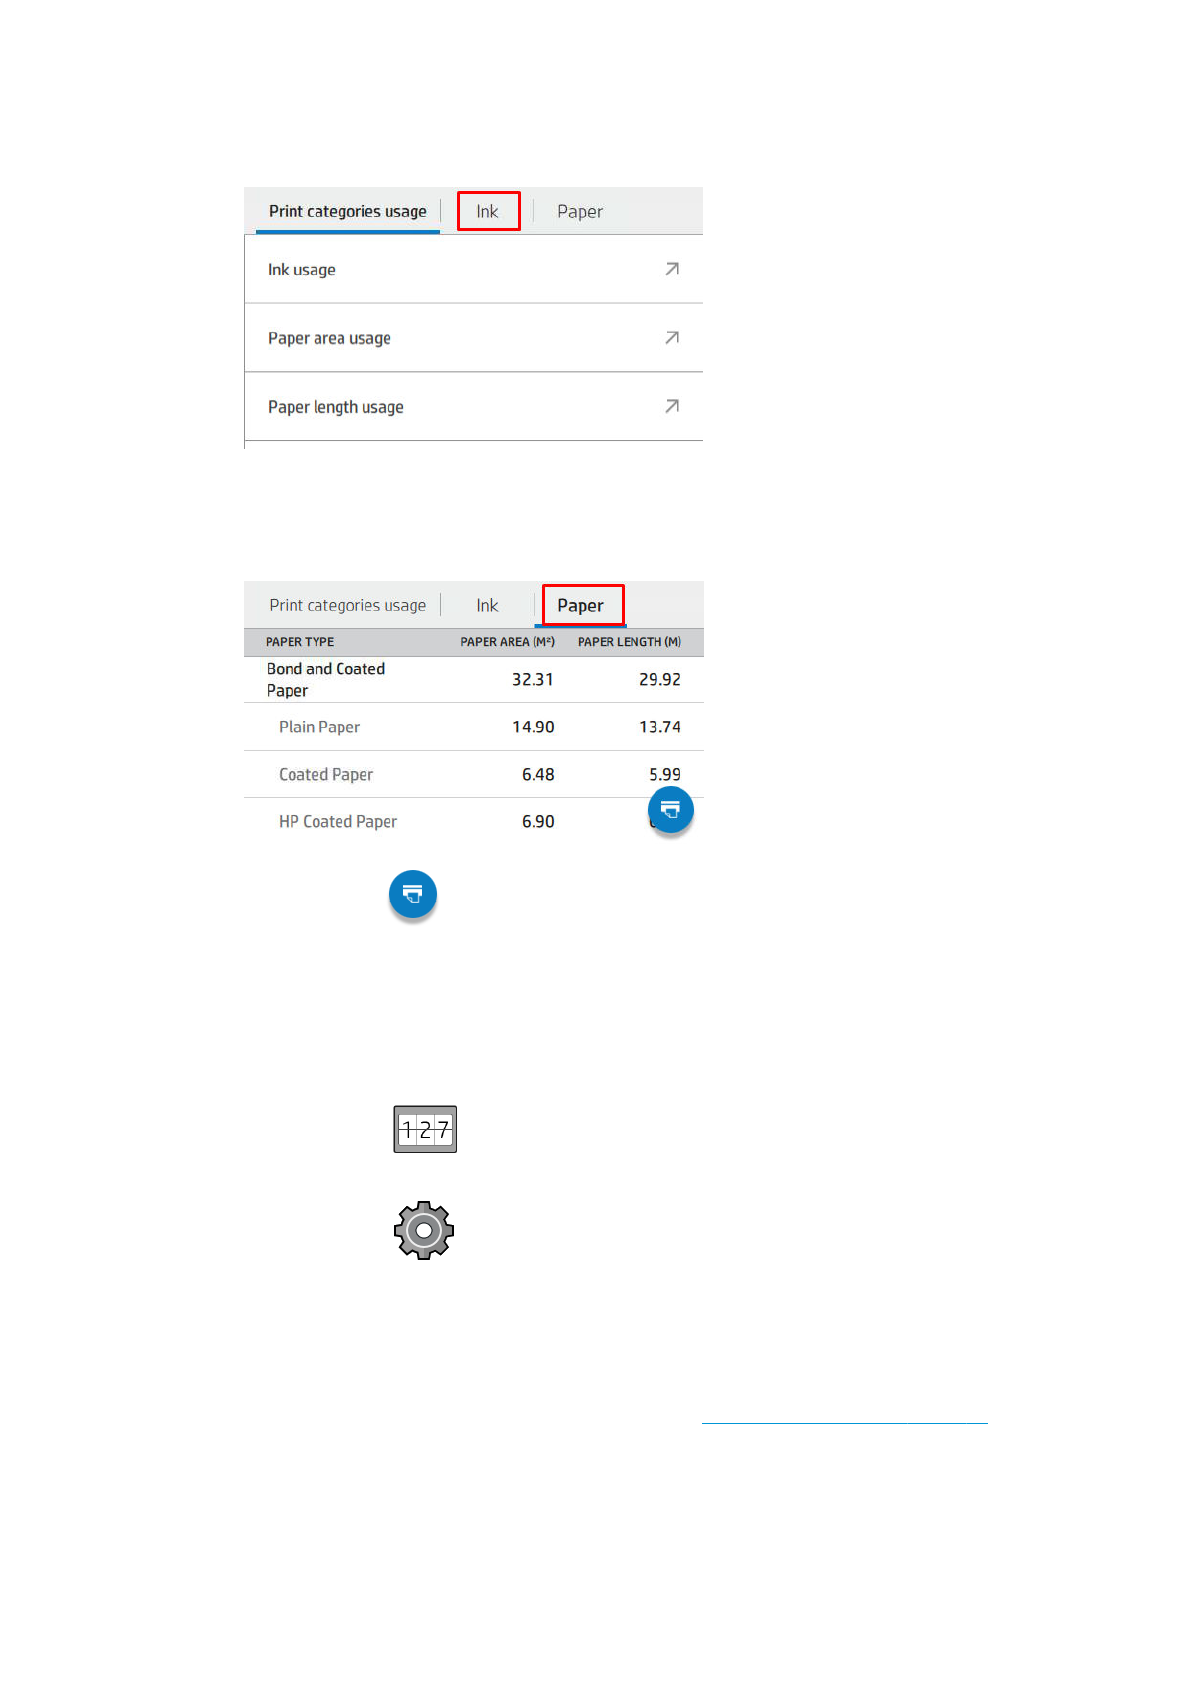
Task: Choose the Coated Paper row showing 6.48 area
Action: click(x=326, y=774)
